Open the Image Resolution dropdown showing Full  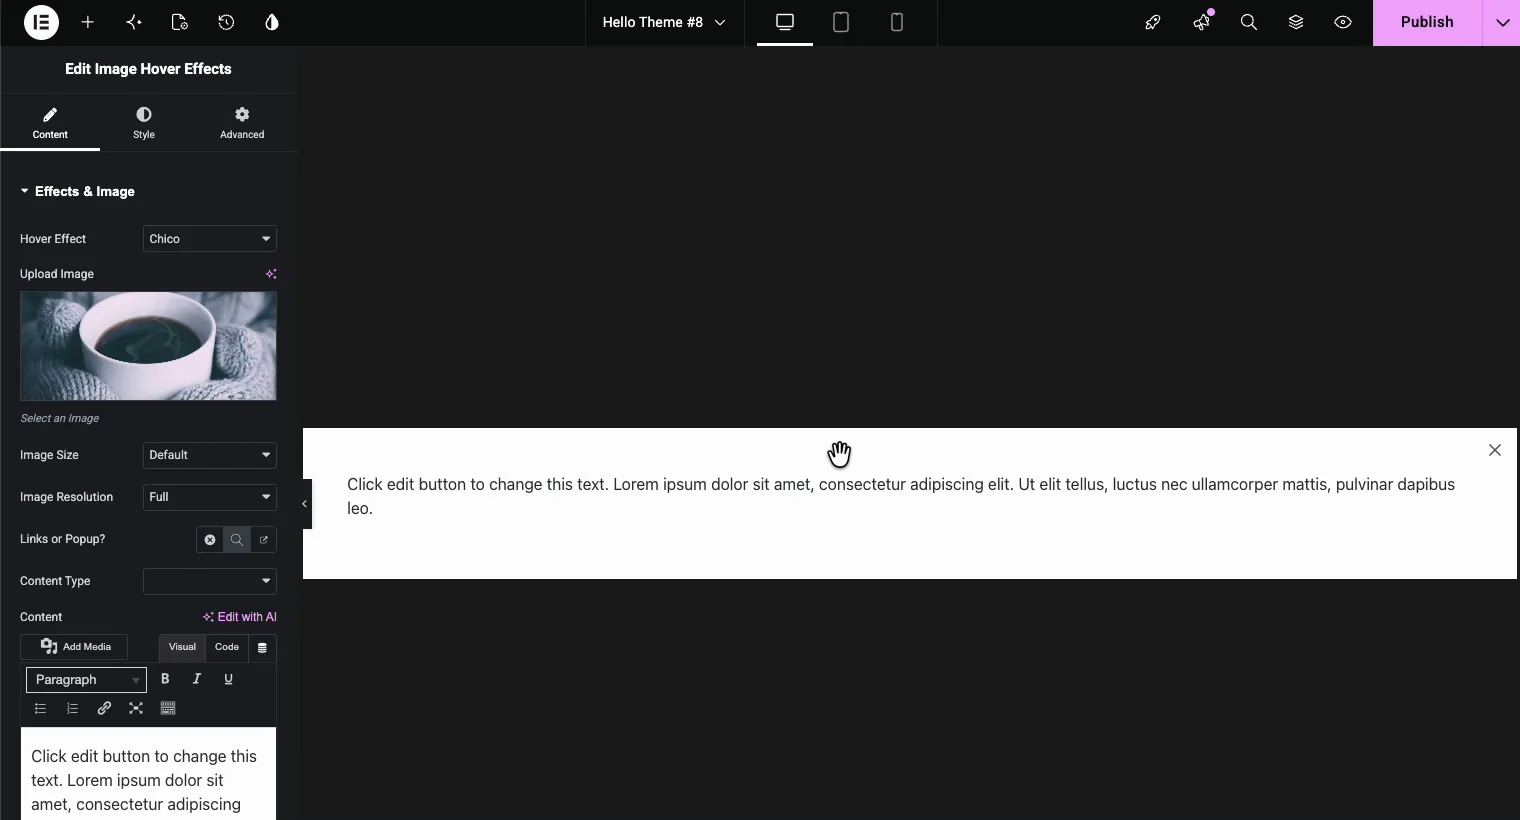click(210, 497)
